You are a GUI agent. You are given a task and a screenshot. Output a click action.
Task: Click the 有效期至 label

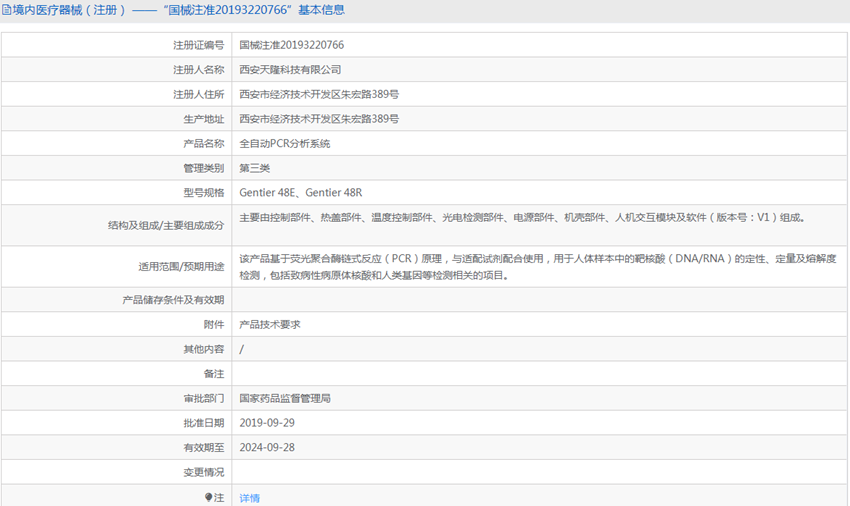[203, 447]
